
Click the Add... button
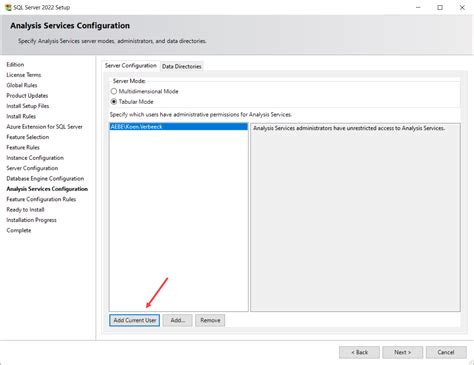pyautogui.click(x=178, y=320)
